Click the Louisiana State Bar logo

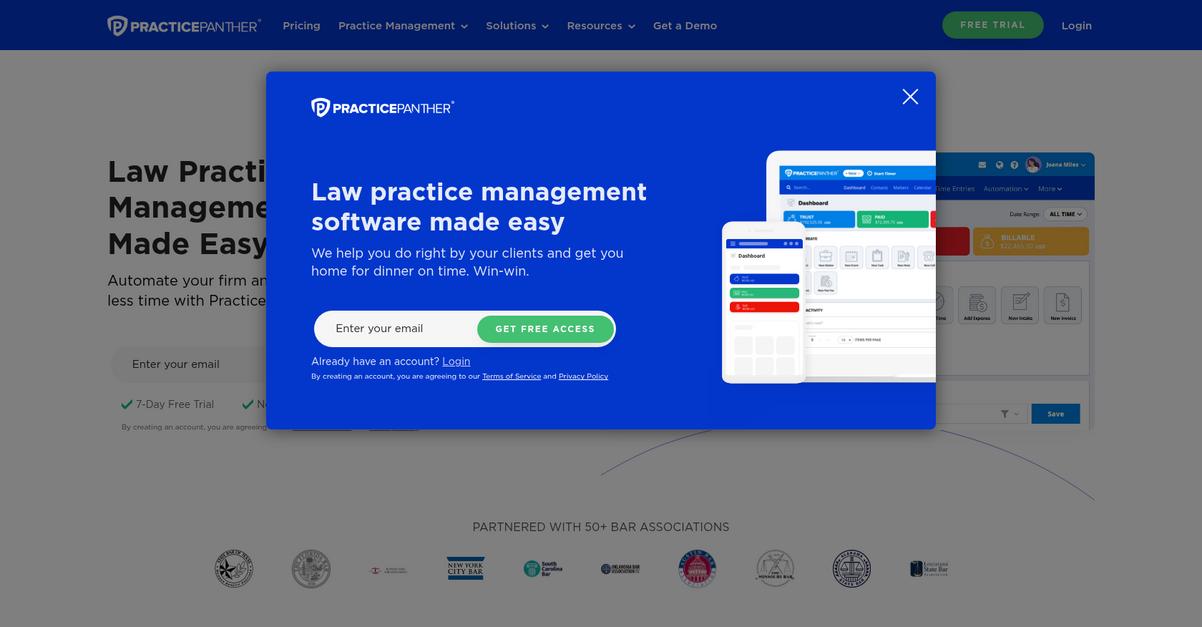pyautogui.click(x=928, y=568)
